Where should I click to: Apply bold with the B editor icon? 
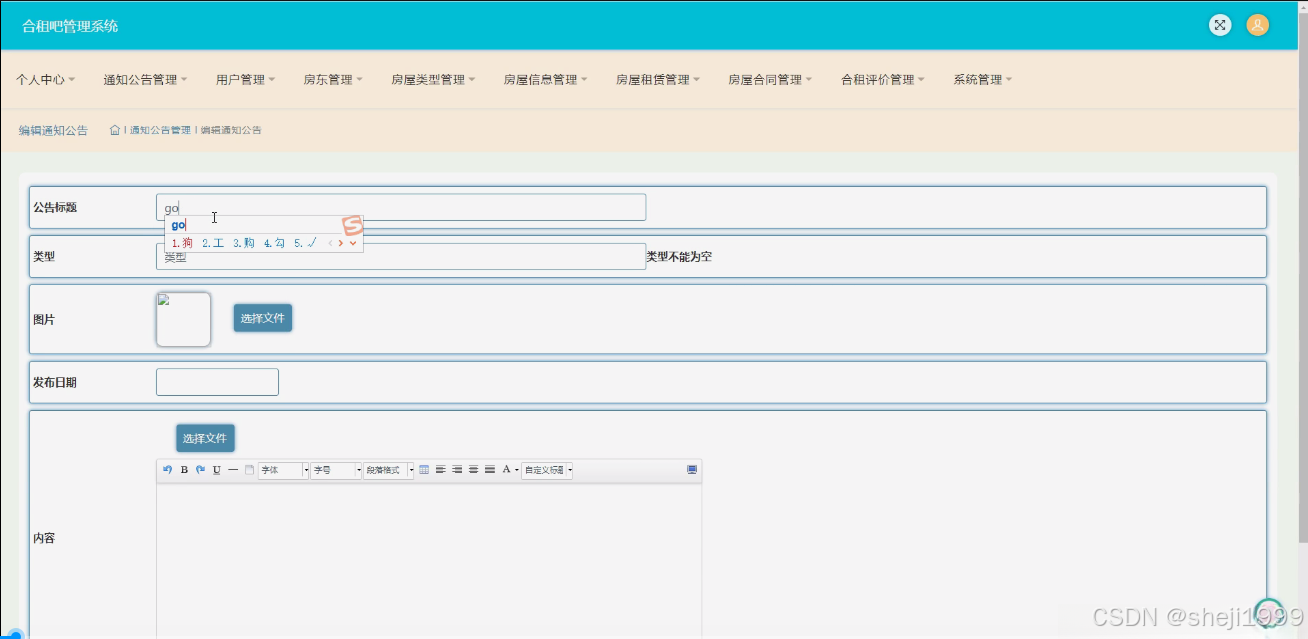184,470
